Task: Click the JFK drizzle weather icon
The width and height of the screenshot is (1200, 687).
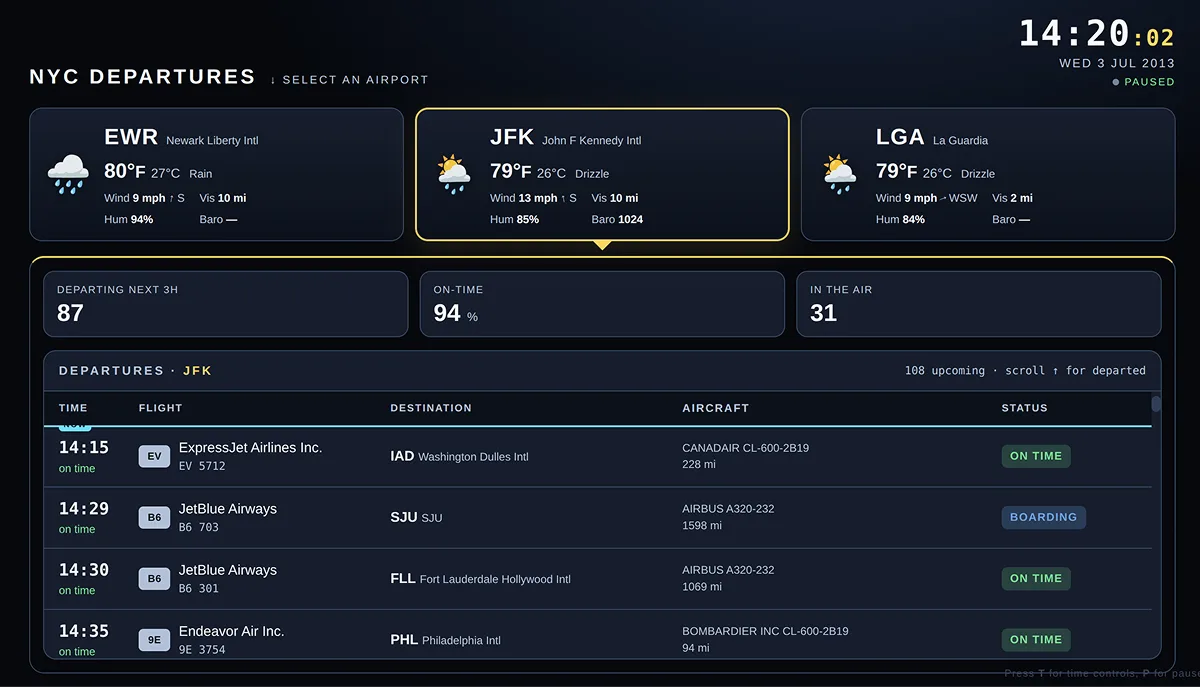Action: click(x=454, y=174)
